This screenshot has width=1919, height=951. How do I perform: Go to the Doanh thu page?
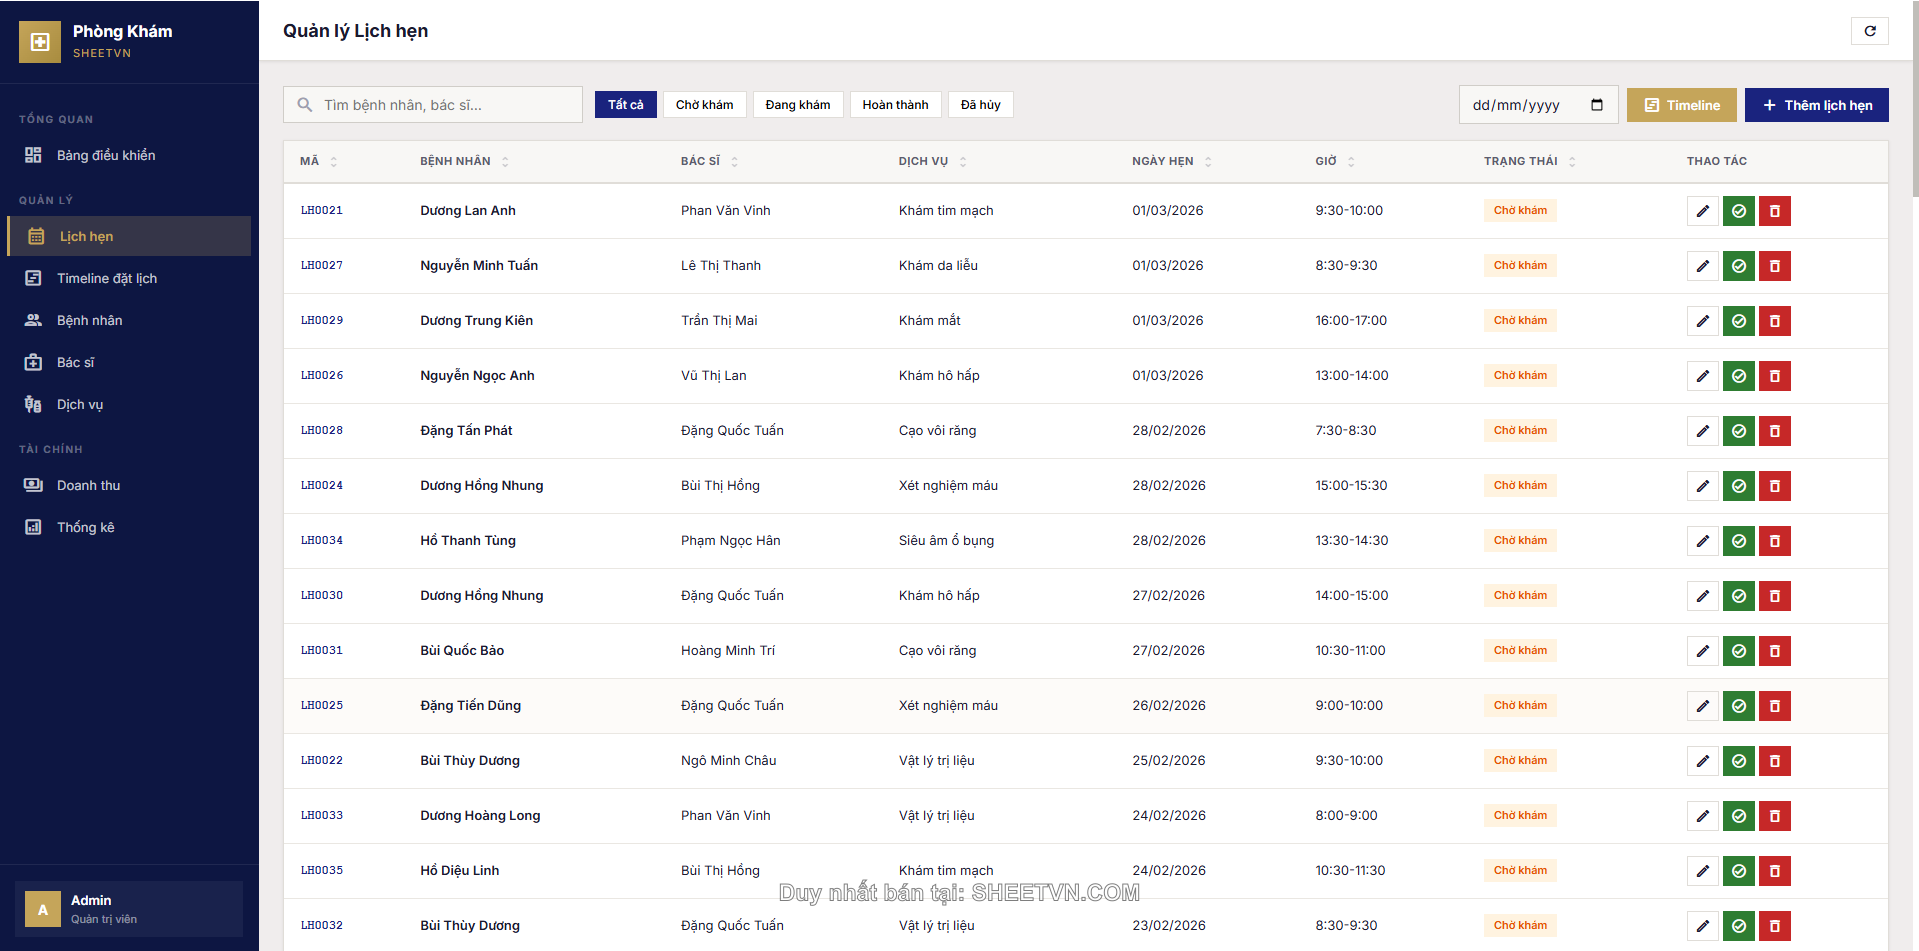[x=88, y=486]
